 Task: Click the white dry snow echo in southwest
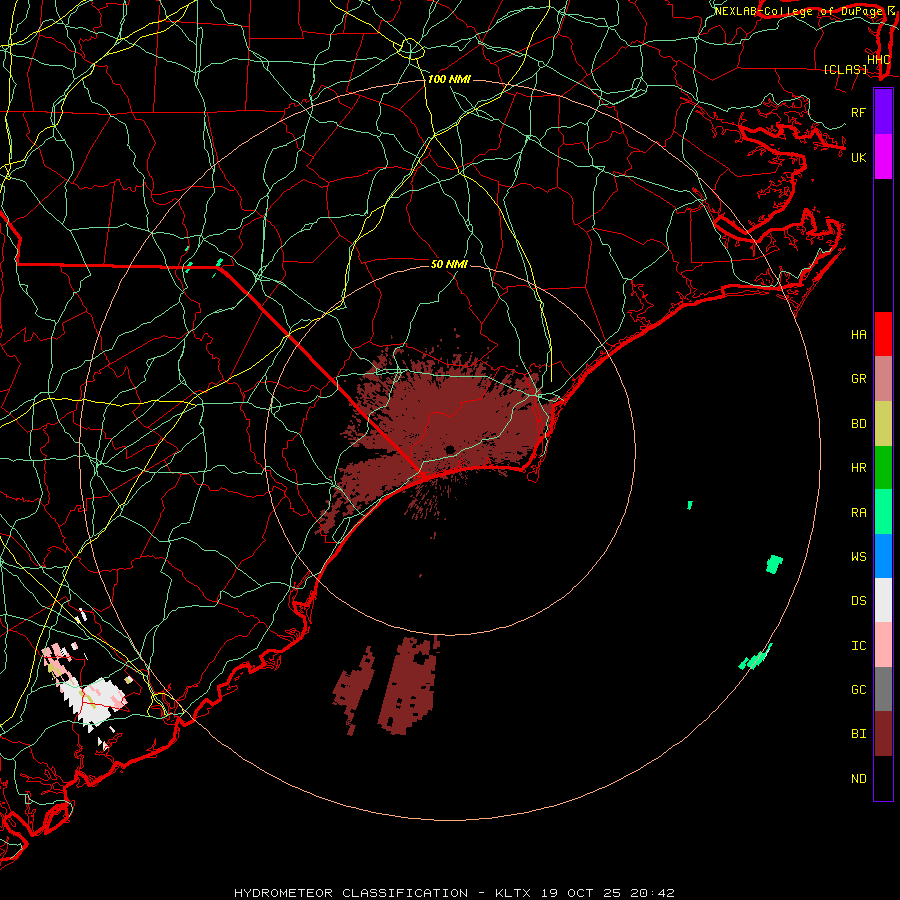click(x=95, y=701)
